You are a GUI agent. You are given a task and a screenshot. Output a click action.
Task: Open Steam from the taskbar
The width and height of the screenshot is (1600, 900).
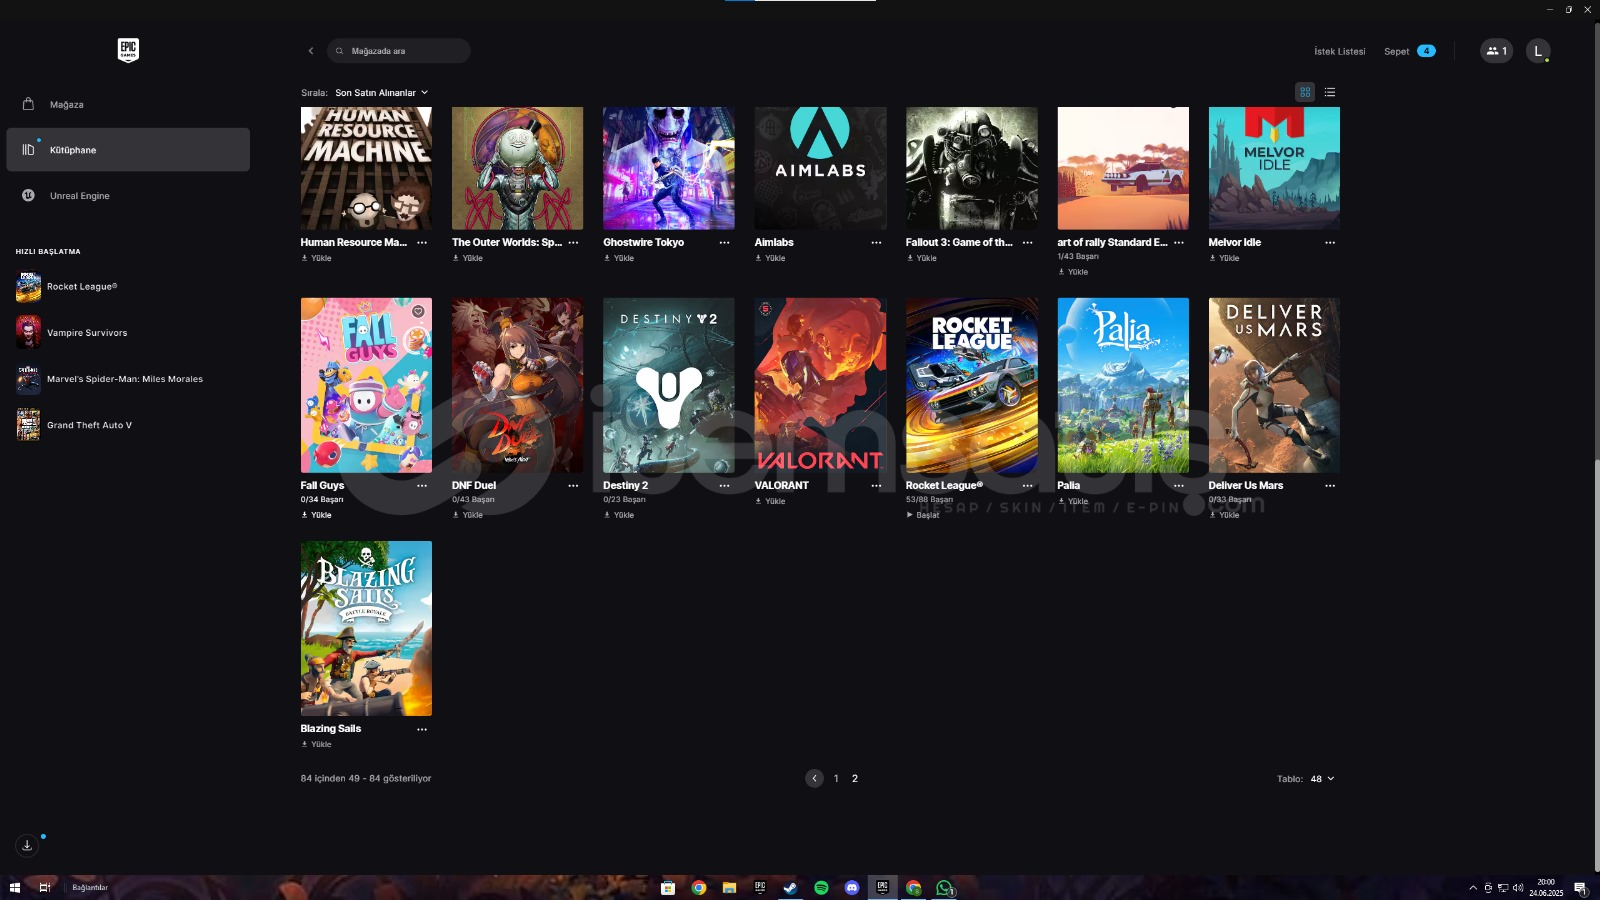790,888
